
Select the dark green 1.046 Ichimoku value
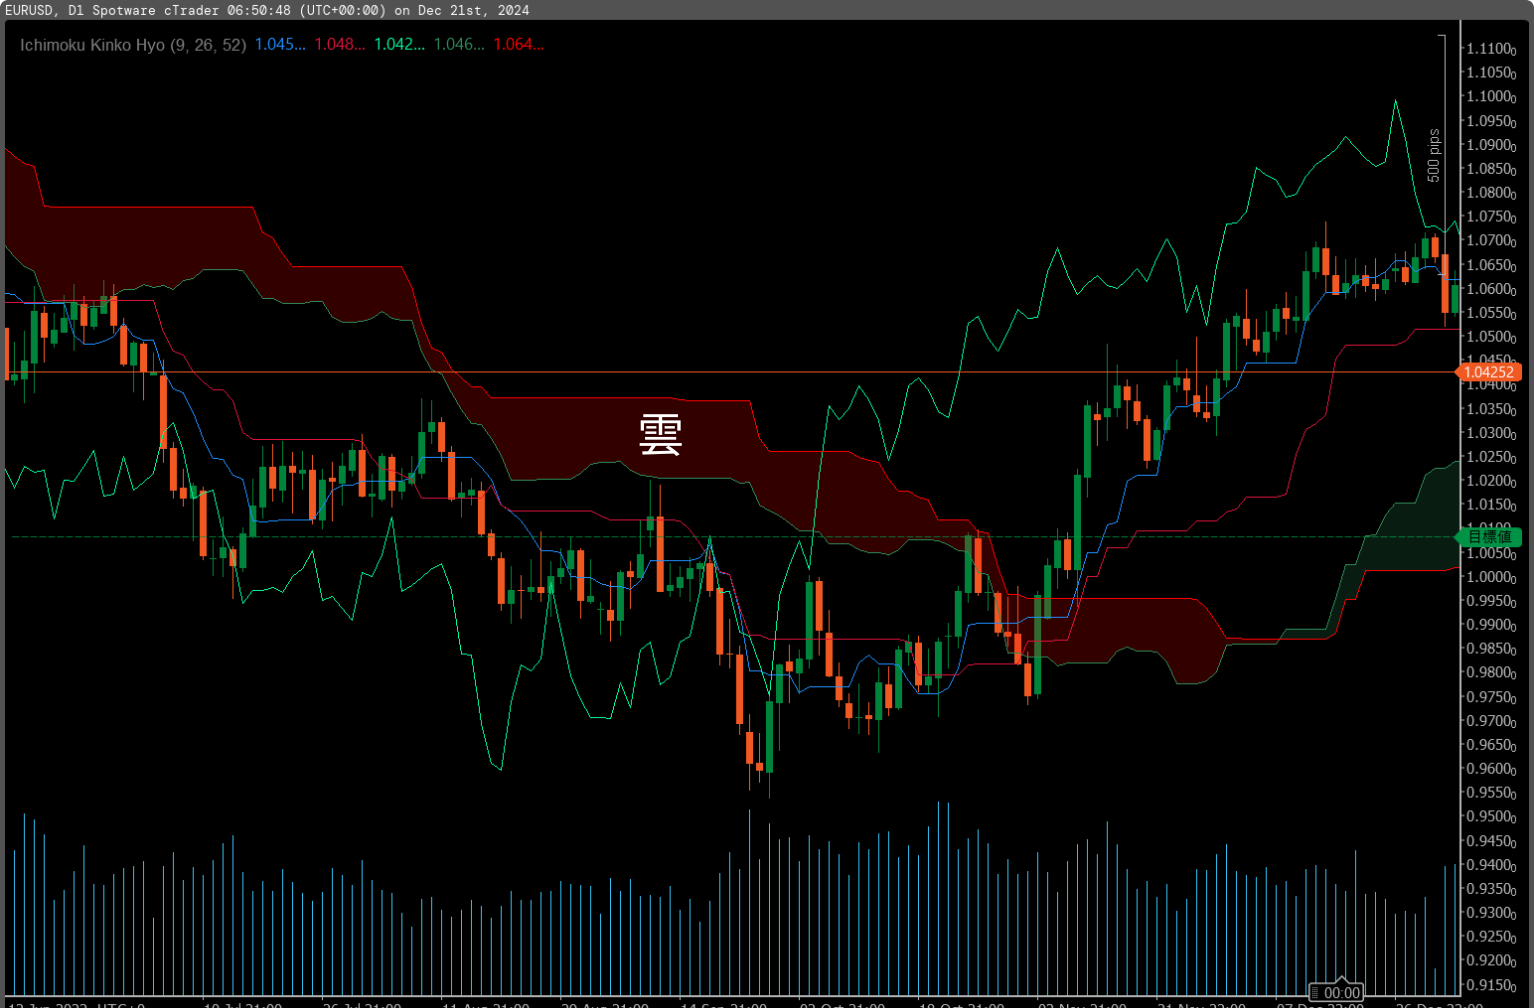459,45
